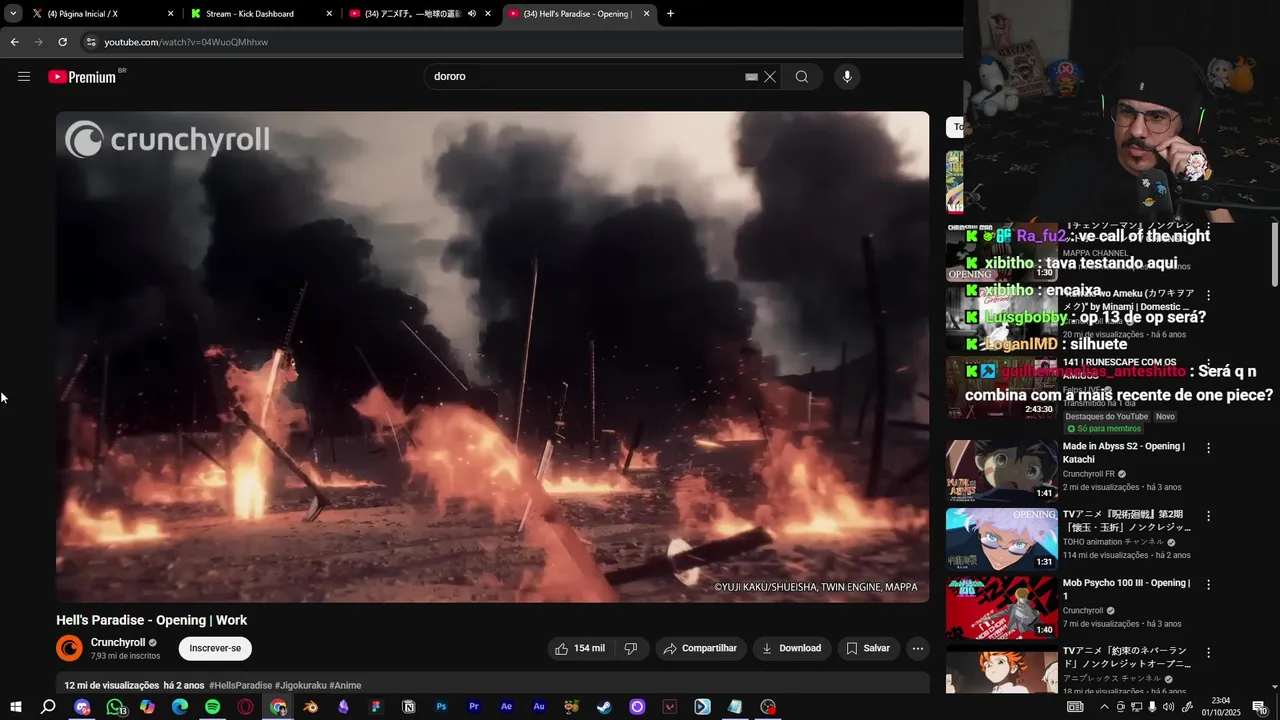
Task: Reload the current page
Action: tap(62, 42)
